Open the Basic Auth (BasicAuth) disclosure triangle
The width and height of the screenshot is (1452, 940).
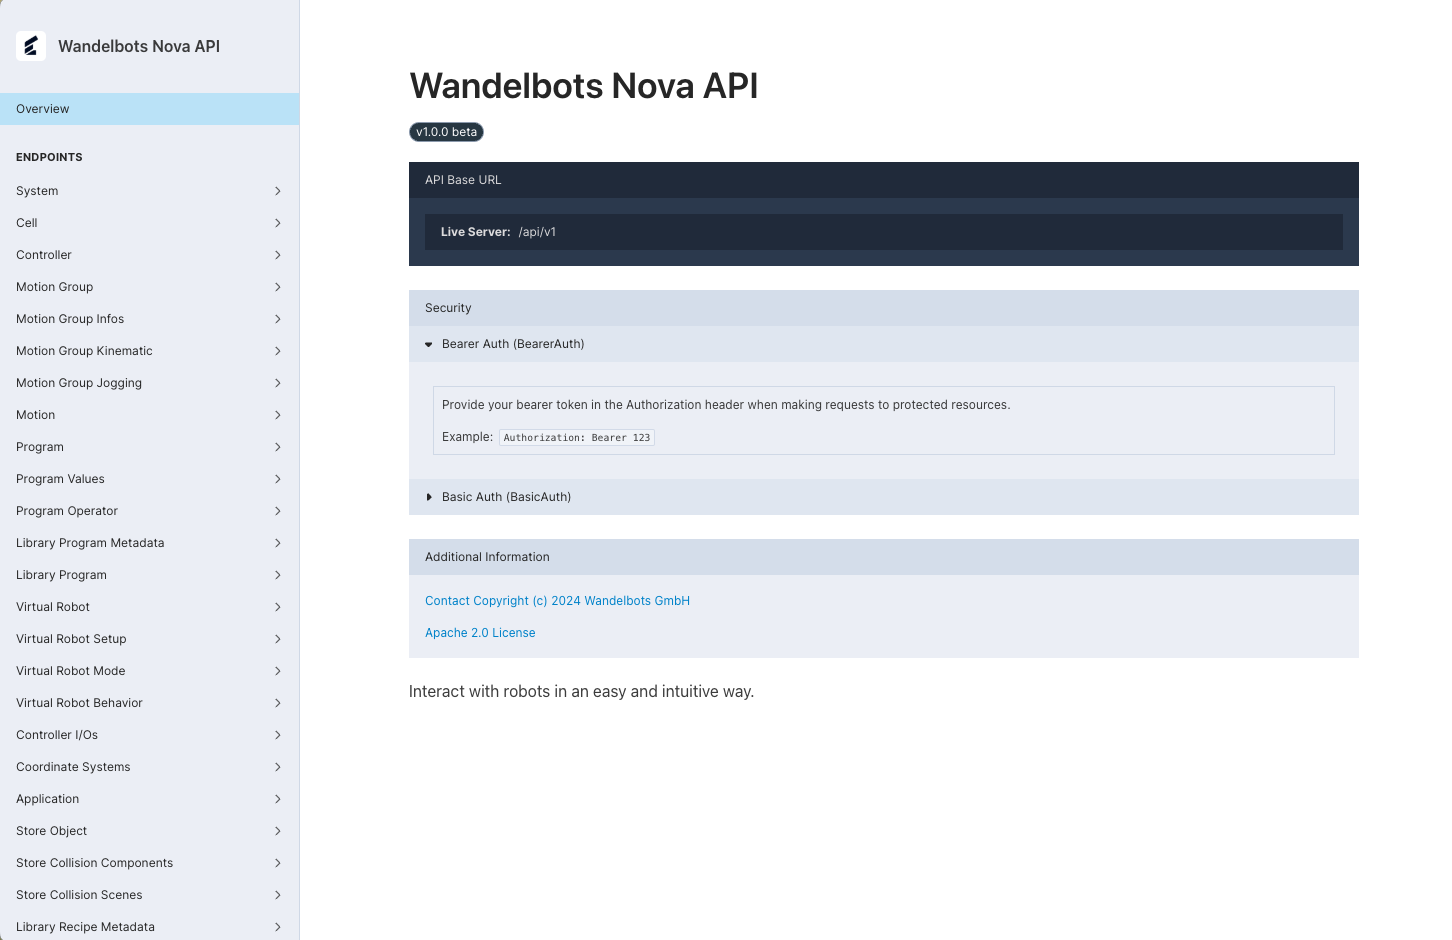429,496
